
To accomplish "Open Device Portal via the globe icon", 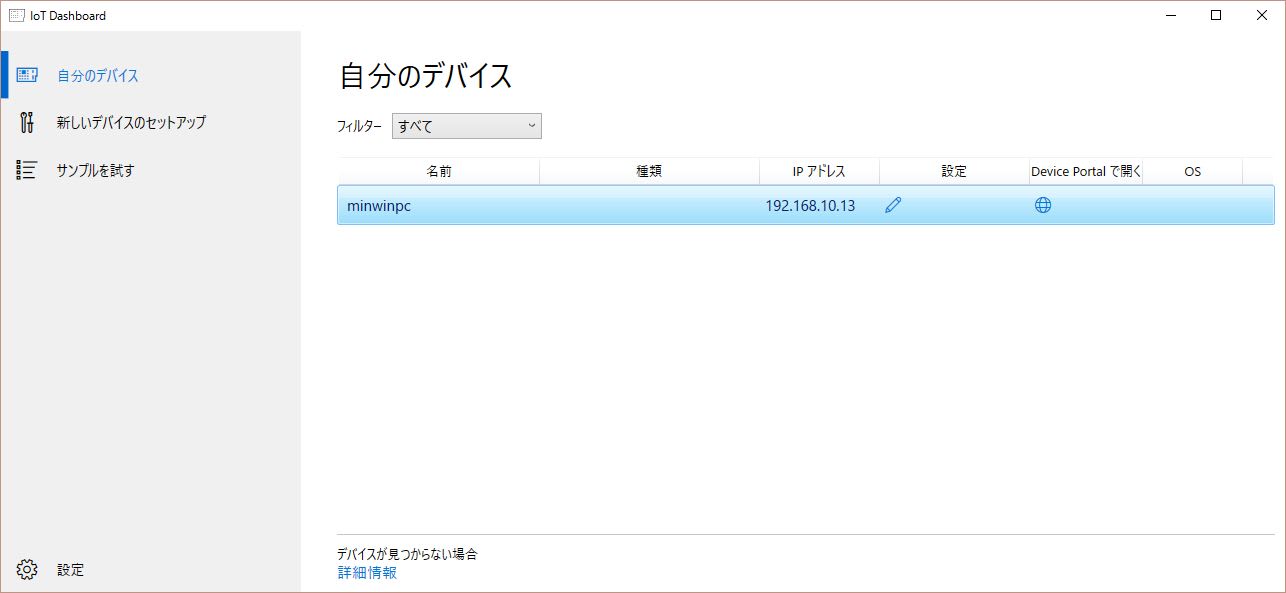I will coord(1043,205).
